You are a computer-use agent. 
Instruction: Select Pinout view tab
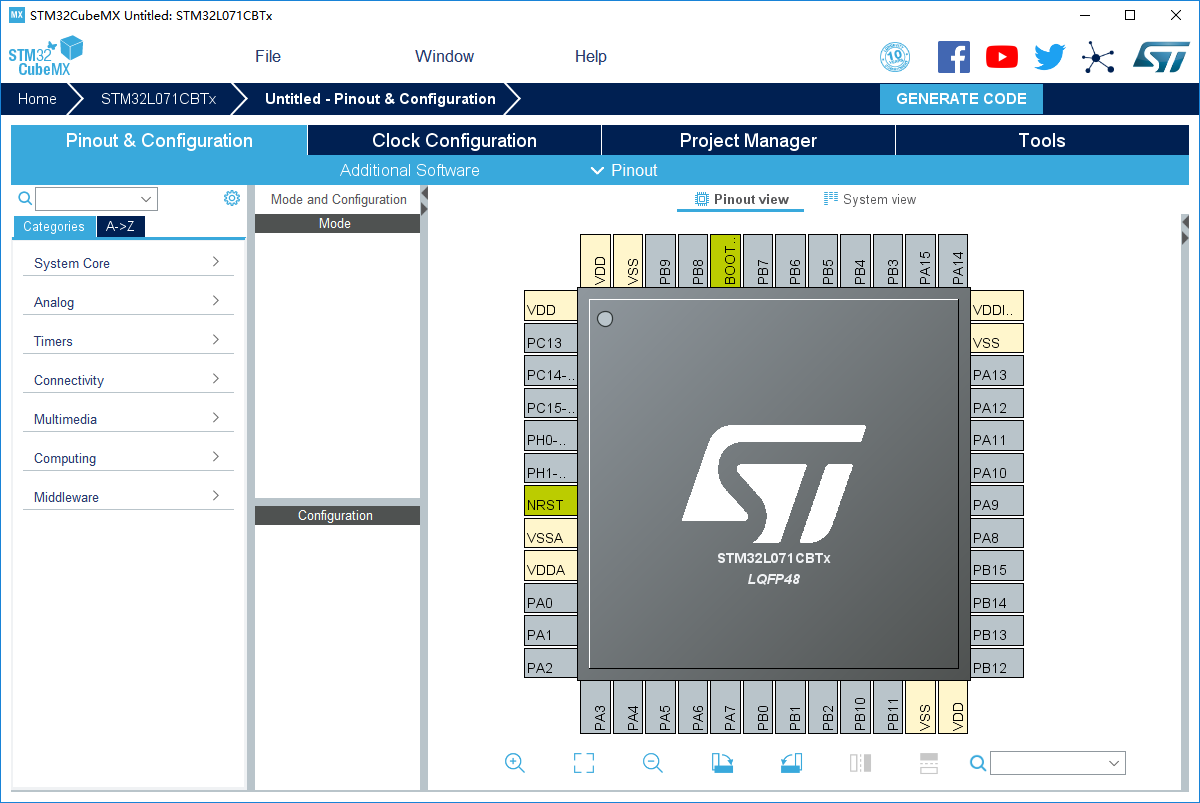741,199
